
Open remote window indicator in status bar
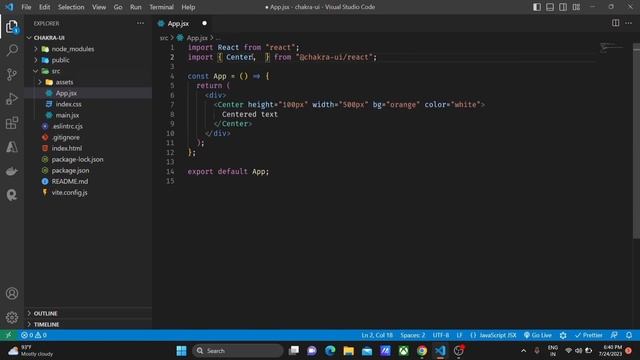pyautogui.click(x=9, y=335)
